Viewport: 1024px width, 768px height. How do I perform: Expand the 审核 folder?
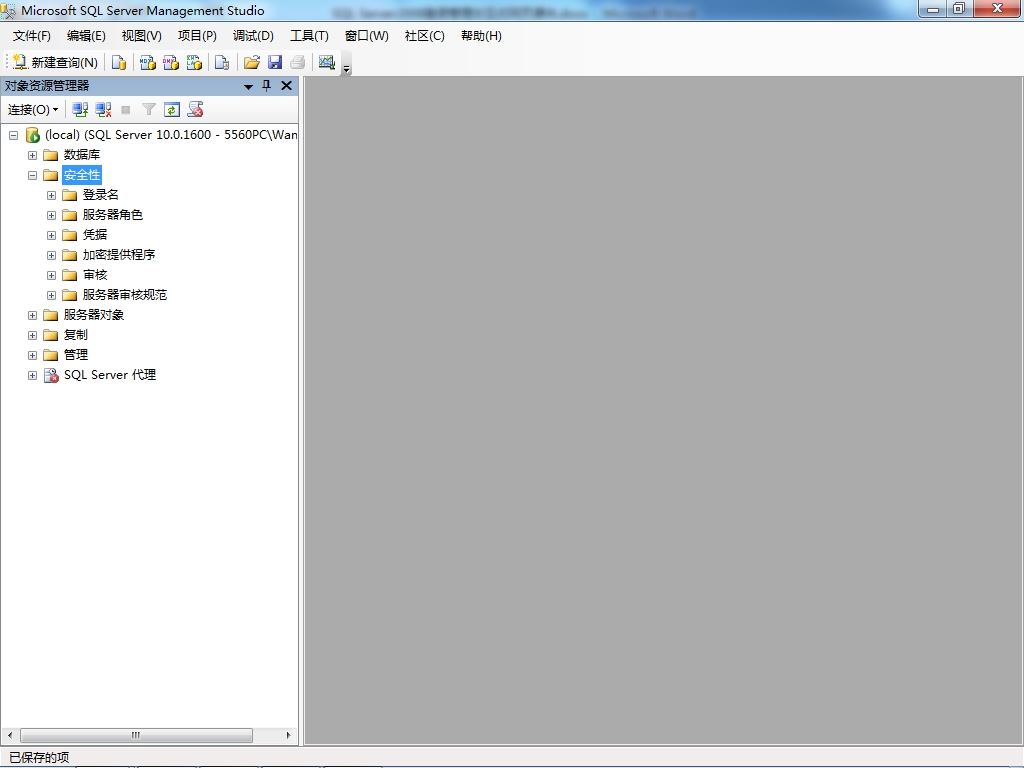point(51,276)
